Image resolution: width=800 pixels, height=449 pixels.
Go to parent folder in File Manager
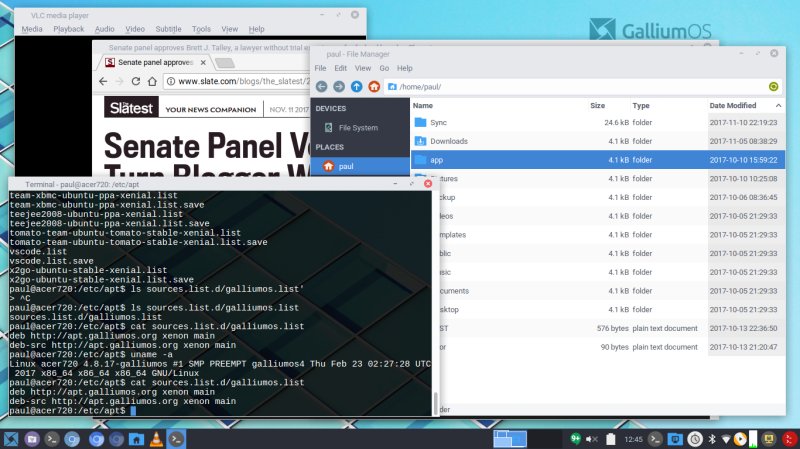click(357, 87)
